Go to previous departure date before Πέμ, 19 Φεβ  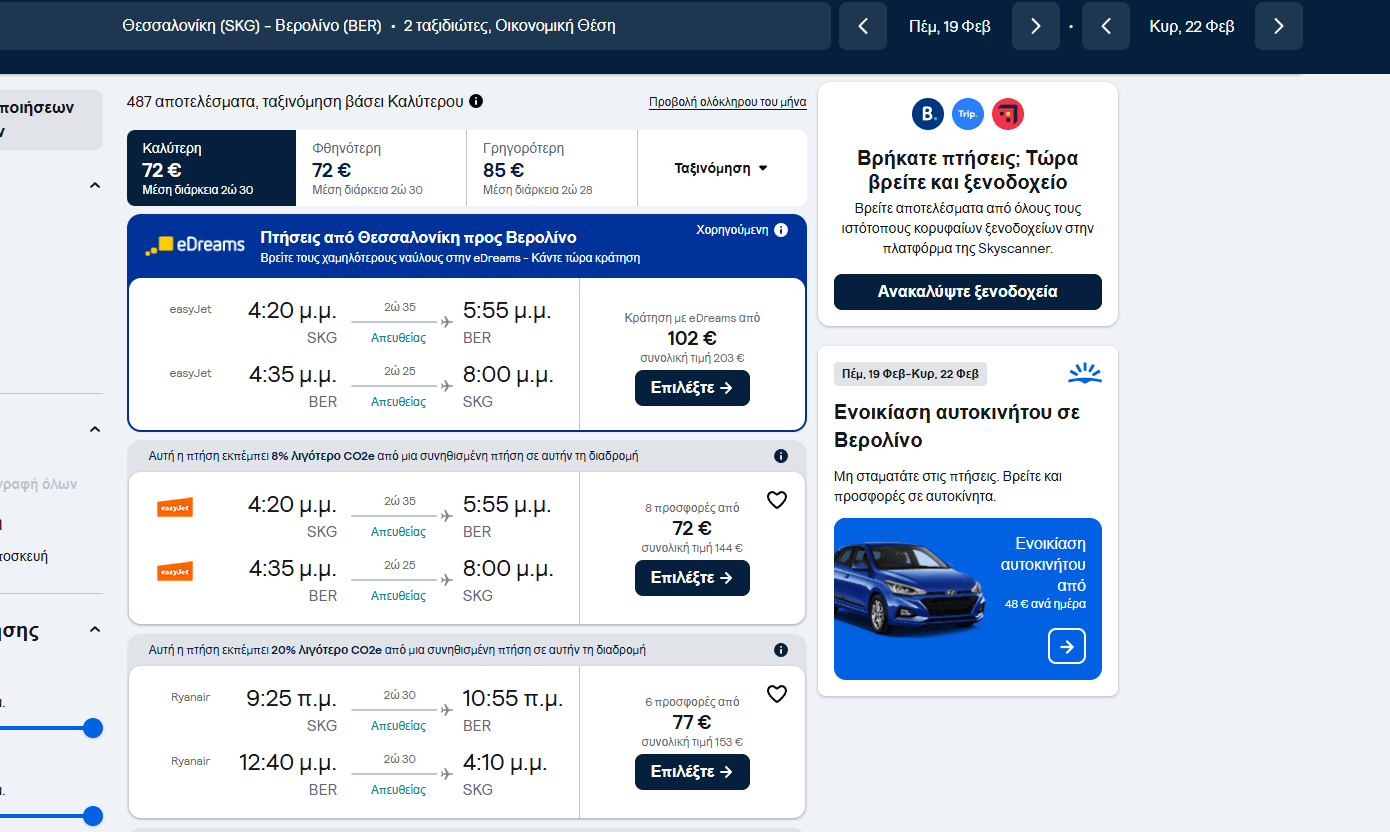click(863, 26)
